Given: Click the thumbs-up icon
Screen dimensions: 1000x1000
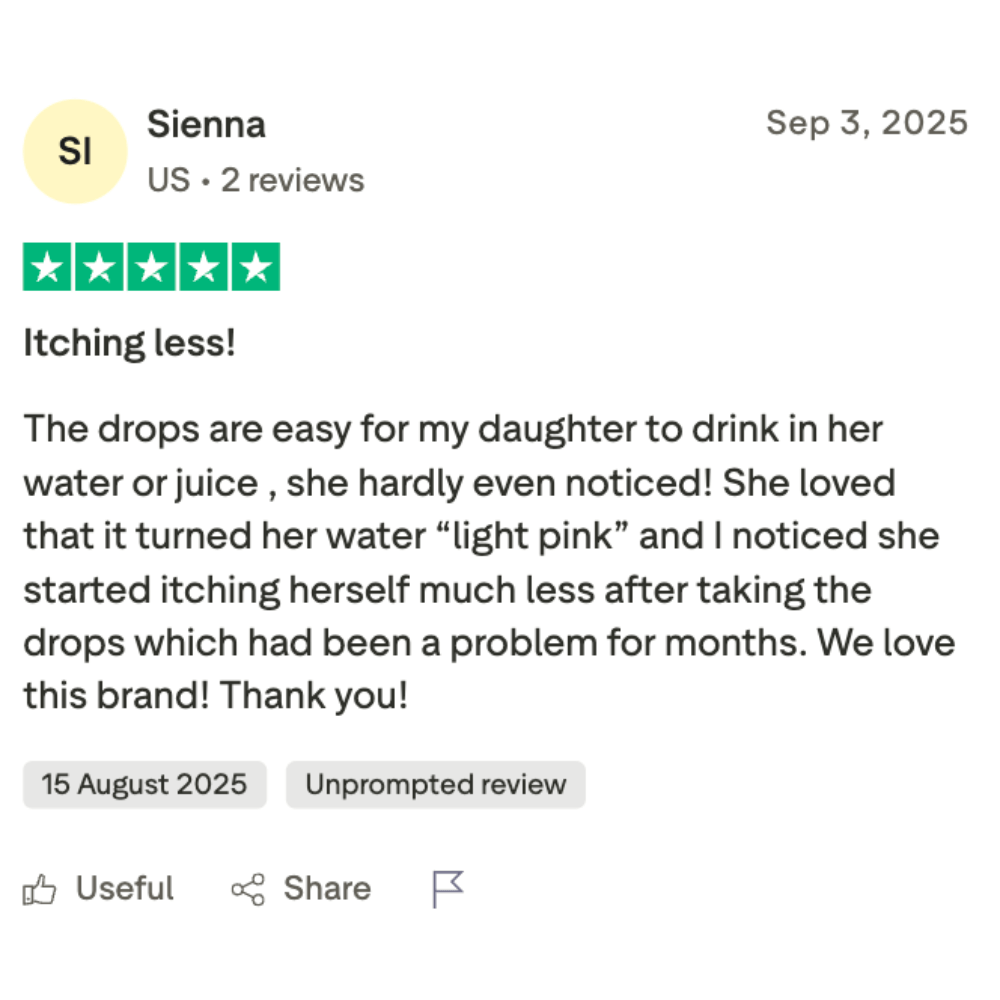Looking at the screenshot, I should [40, 889].
